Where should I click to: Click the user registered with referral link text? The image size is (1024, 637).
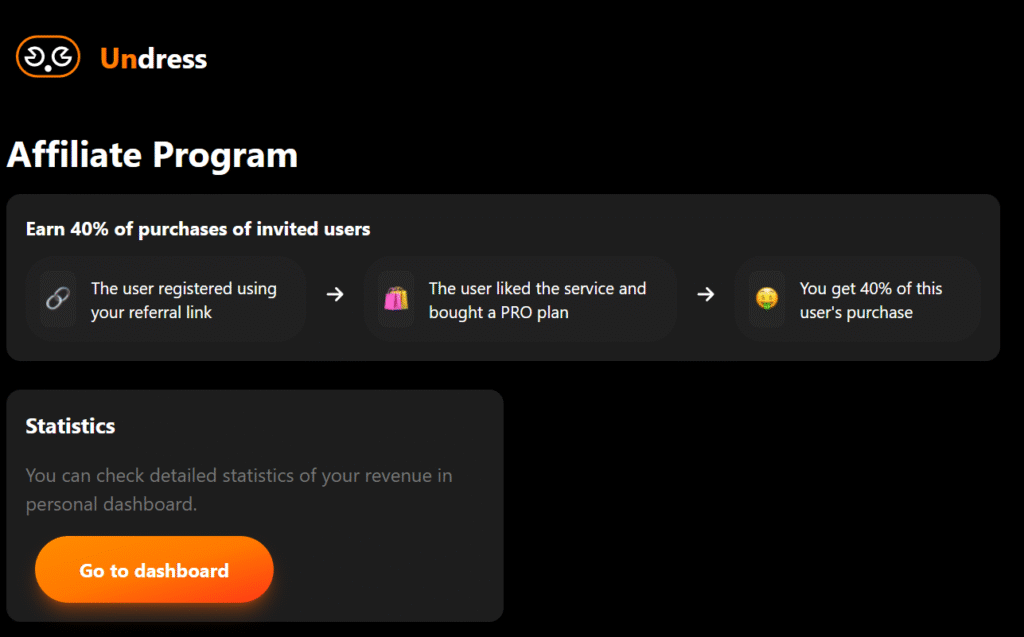[184, 300]
